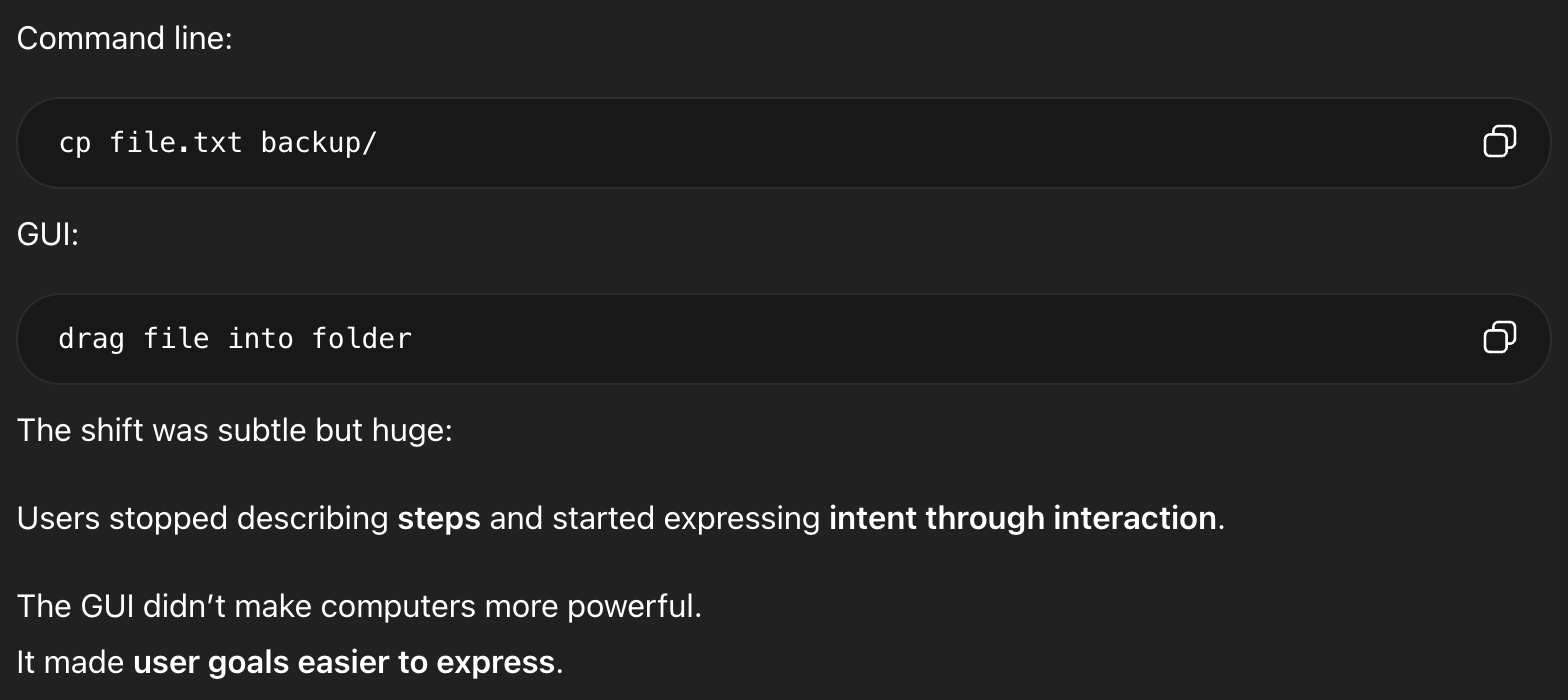Click the text "Users stopped describing"

(203, 518)
